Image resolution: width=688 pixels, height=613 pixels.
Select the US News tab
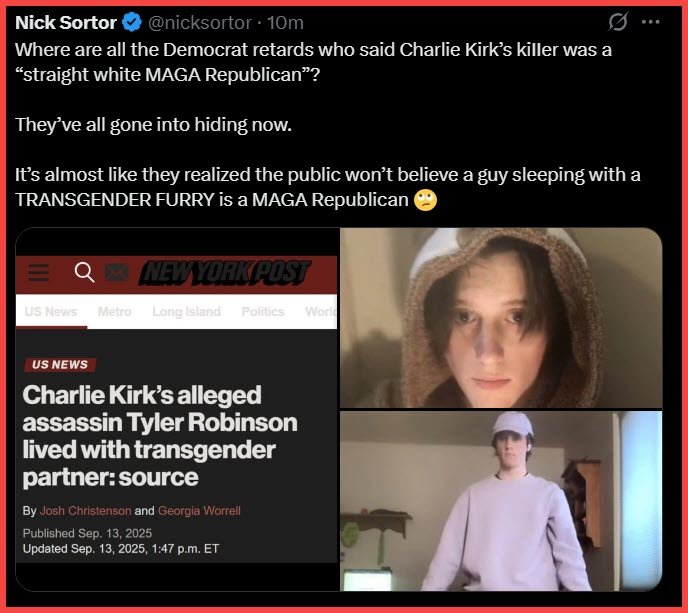pos(51,312)
